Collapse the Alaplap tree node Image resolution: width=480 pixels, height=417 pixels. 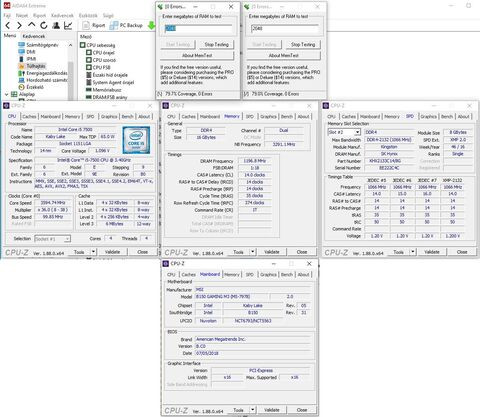point(6,94)
